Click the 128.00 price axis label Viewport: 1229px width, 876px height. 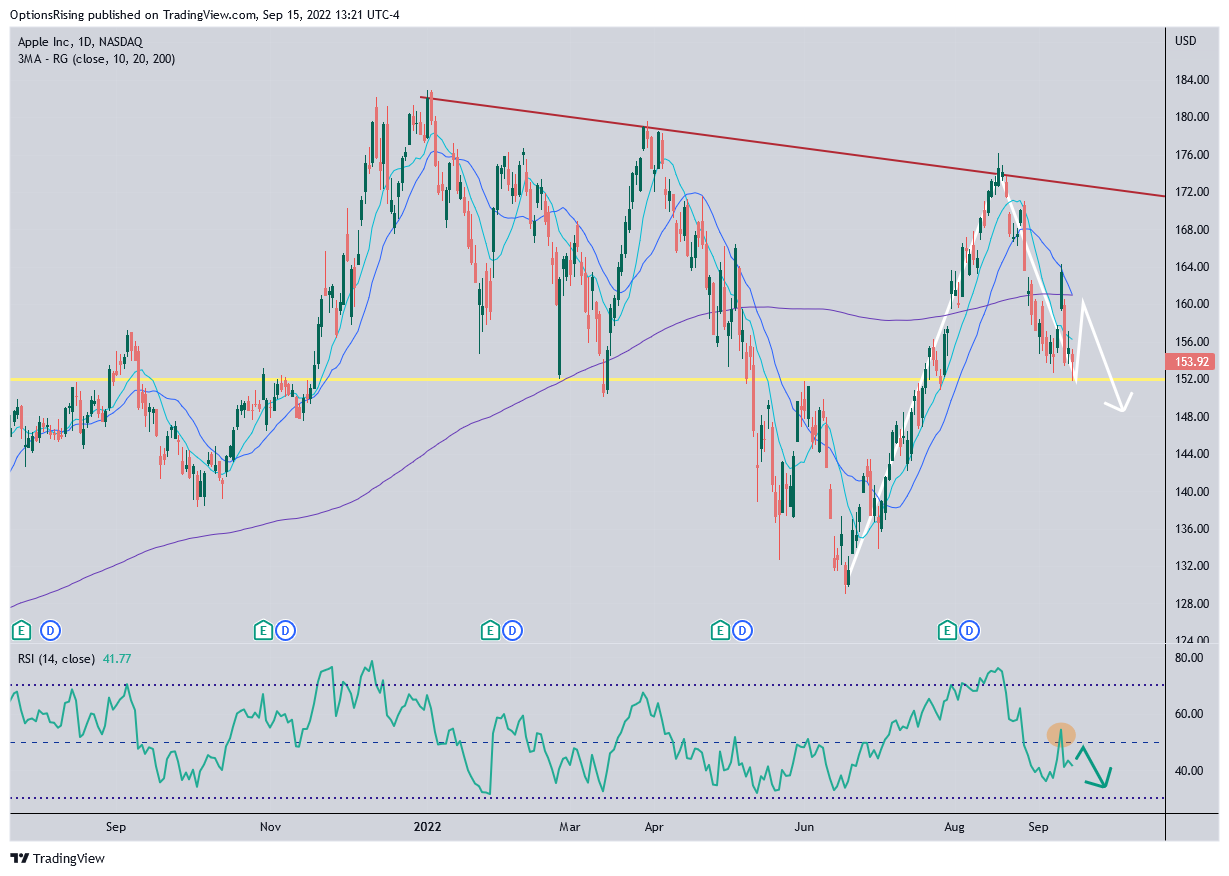click(x=1191, y=604)
